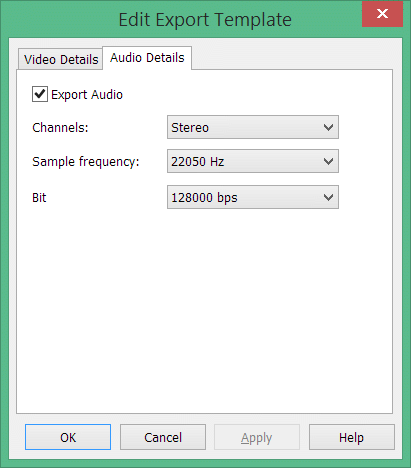Image resolution: width=411 pixels, height=468 pixels.
Task: Uncheck the Export Audio checkbox
Action: [40, 94]
